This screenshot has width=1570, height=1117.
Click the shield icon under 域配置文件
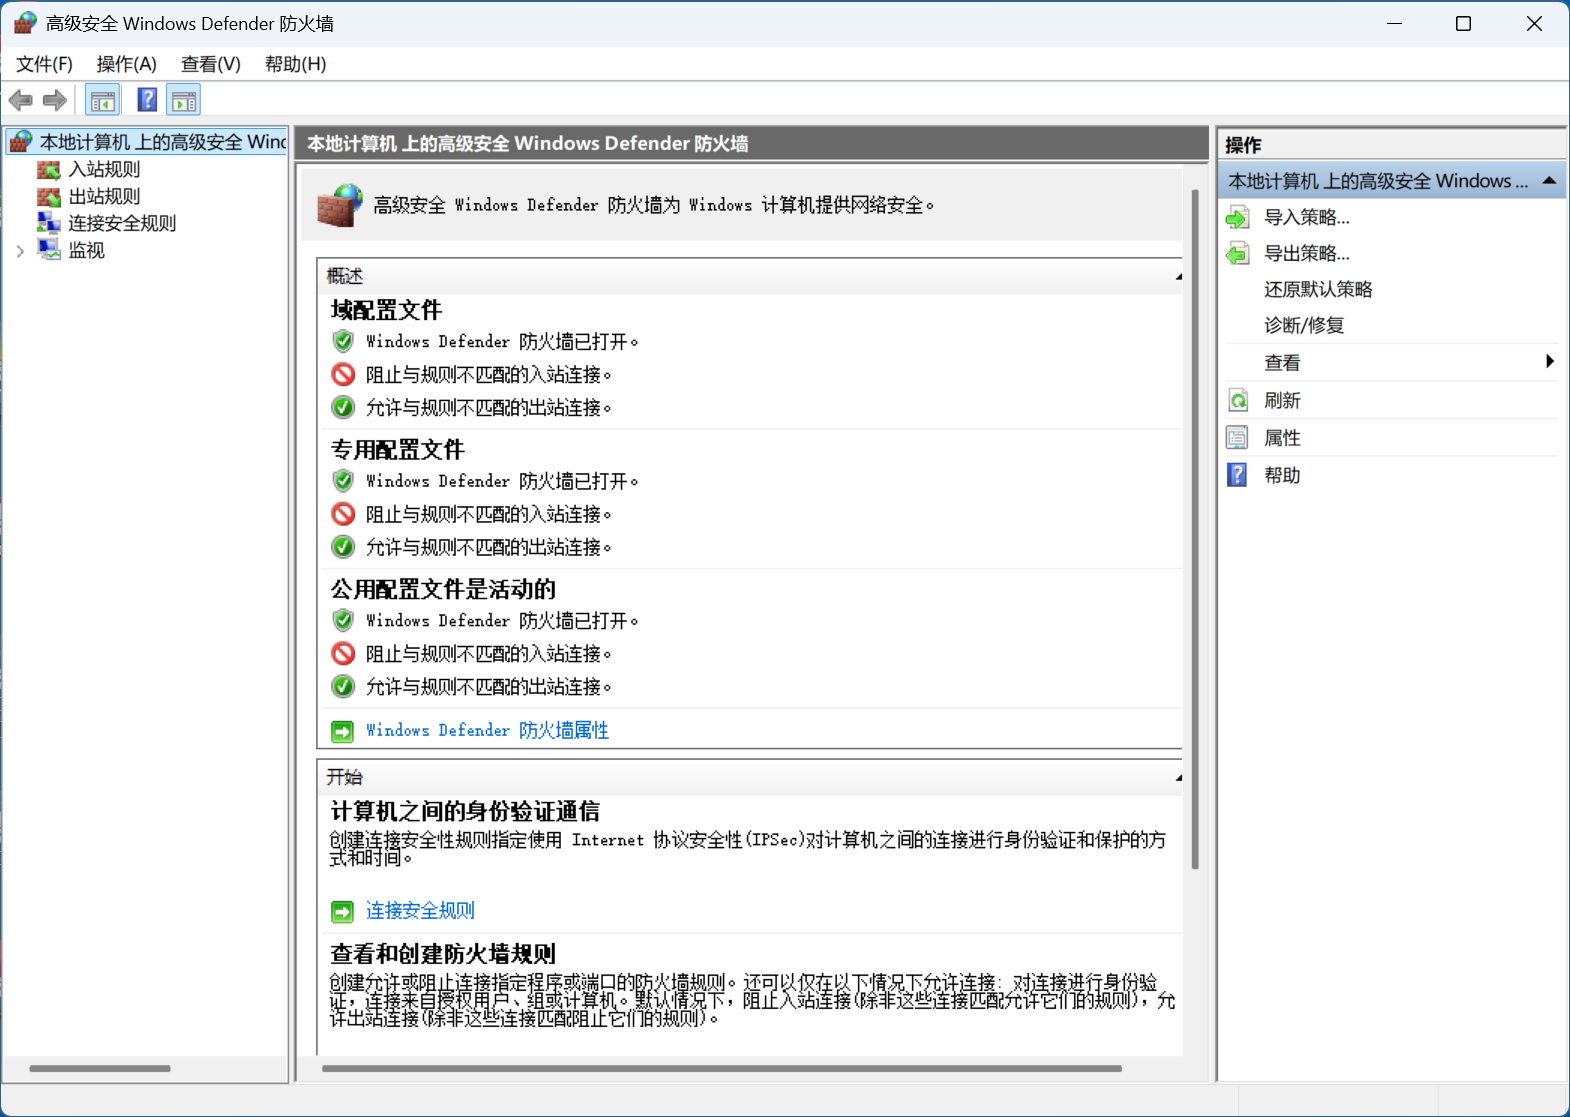coord(343,342)
